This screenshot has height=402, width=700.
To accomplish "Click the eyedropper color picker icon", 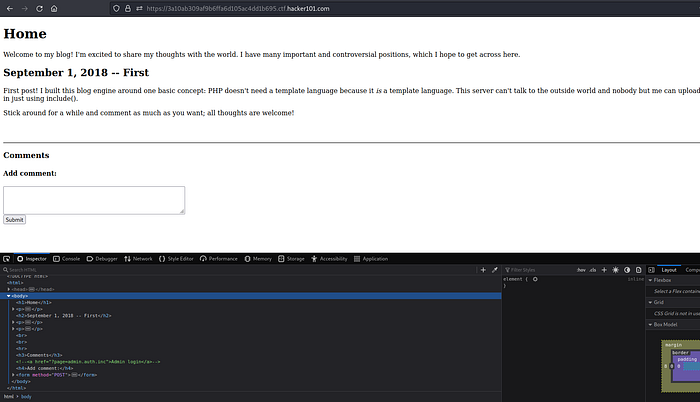I will [x=495, y=270].
